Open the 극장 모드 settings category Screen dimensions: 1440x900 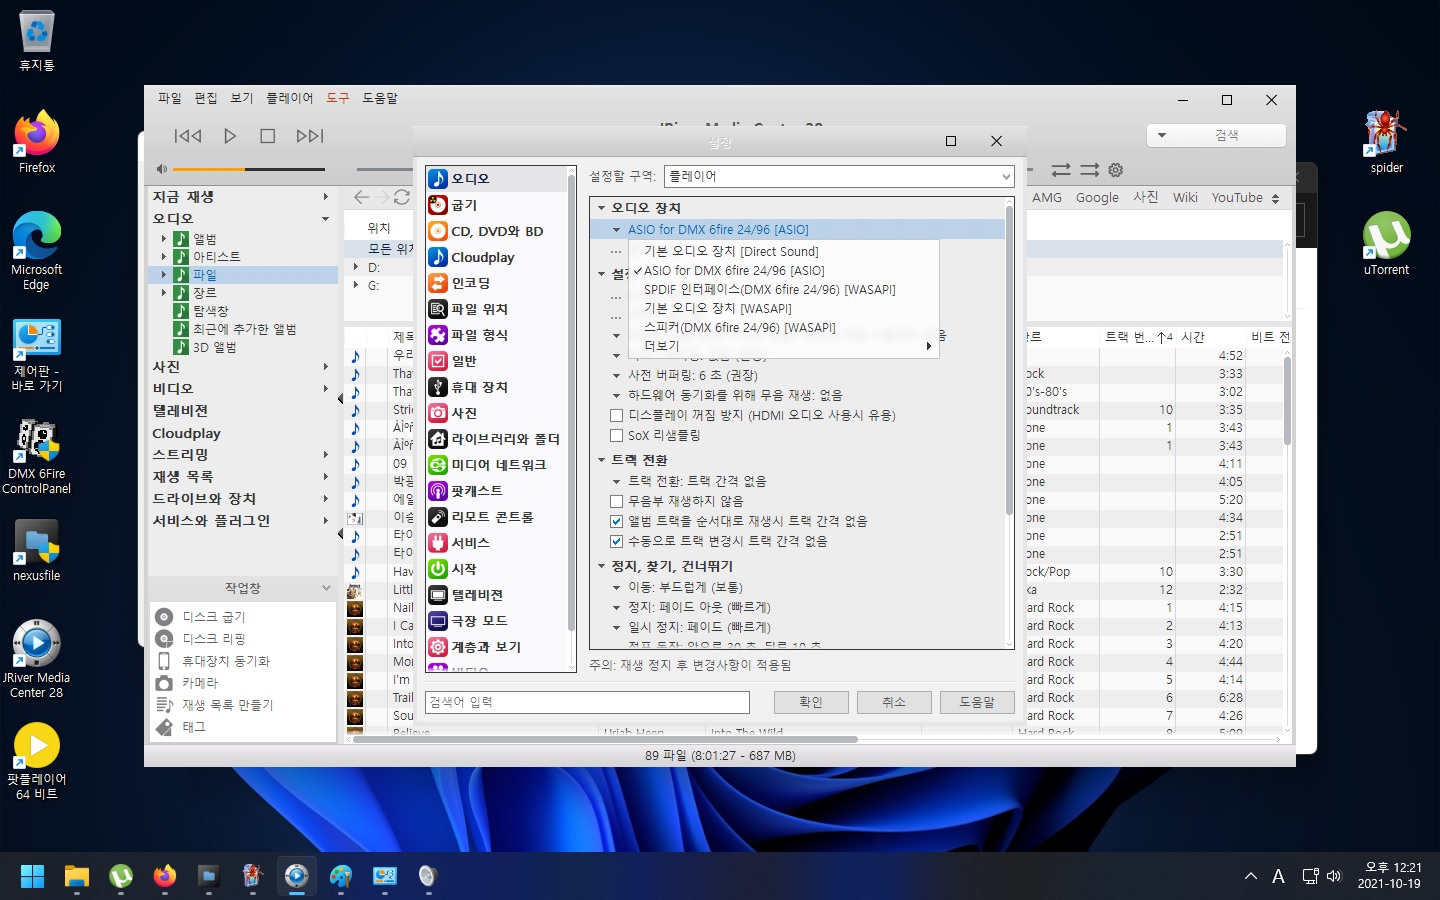click(496, 621)
